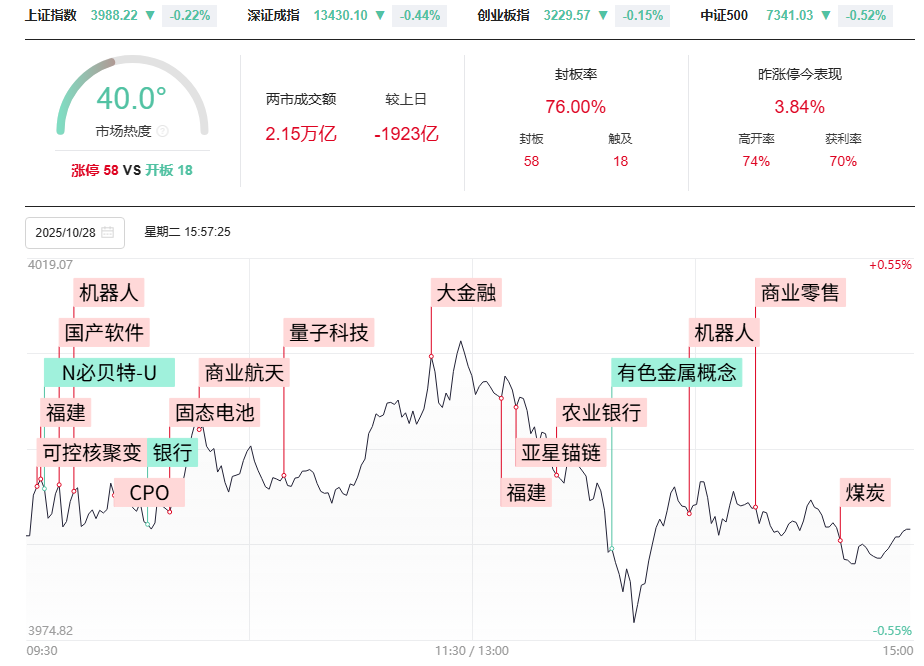Click the 封板率 76.00% value
The height and width of the screenshot is (666, 924).
pos(575,105)
